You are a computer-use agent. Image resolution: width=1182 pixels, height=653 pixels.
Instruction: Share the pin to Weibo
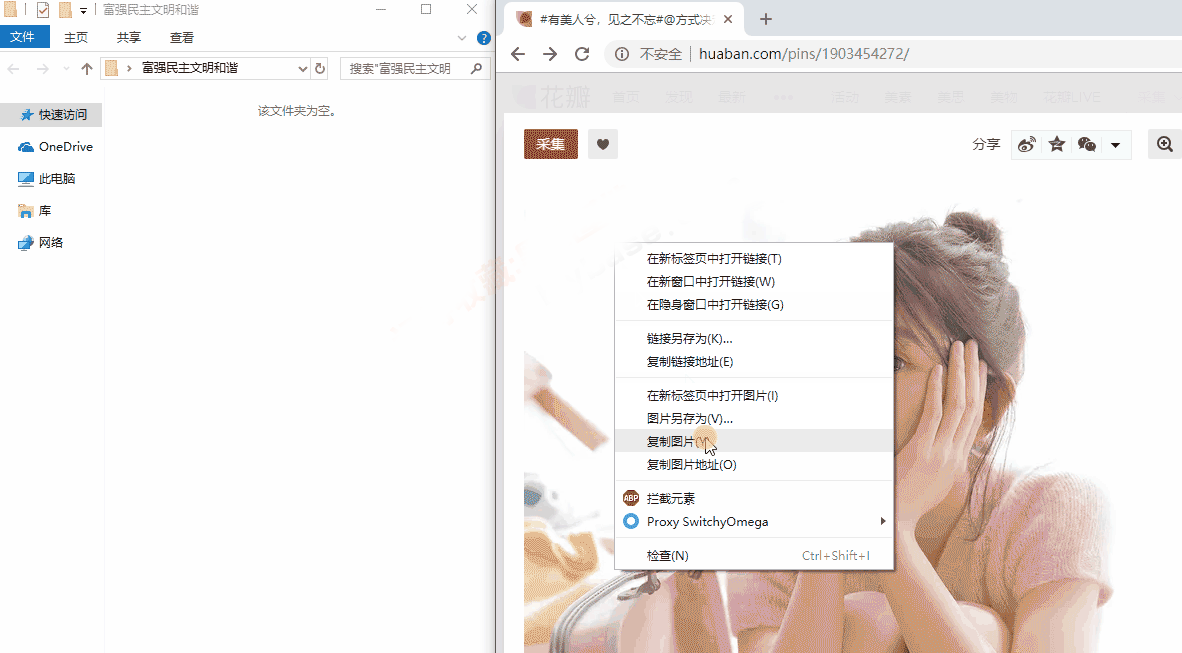coord(1027,143)
